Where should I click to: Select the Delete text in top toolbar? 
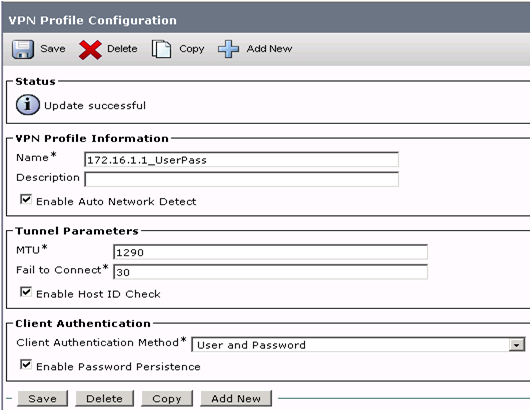122,49
